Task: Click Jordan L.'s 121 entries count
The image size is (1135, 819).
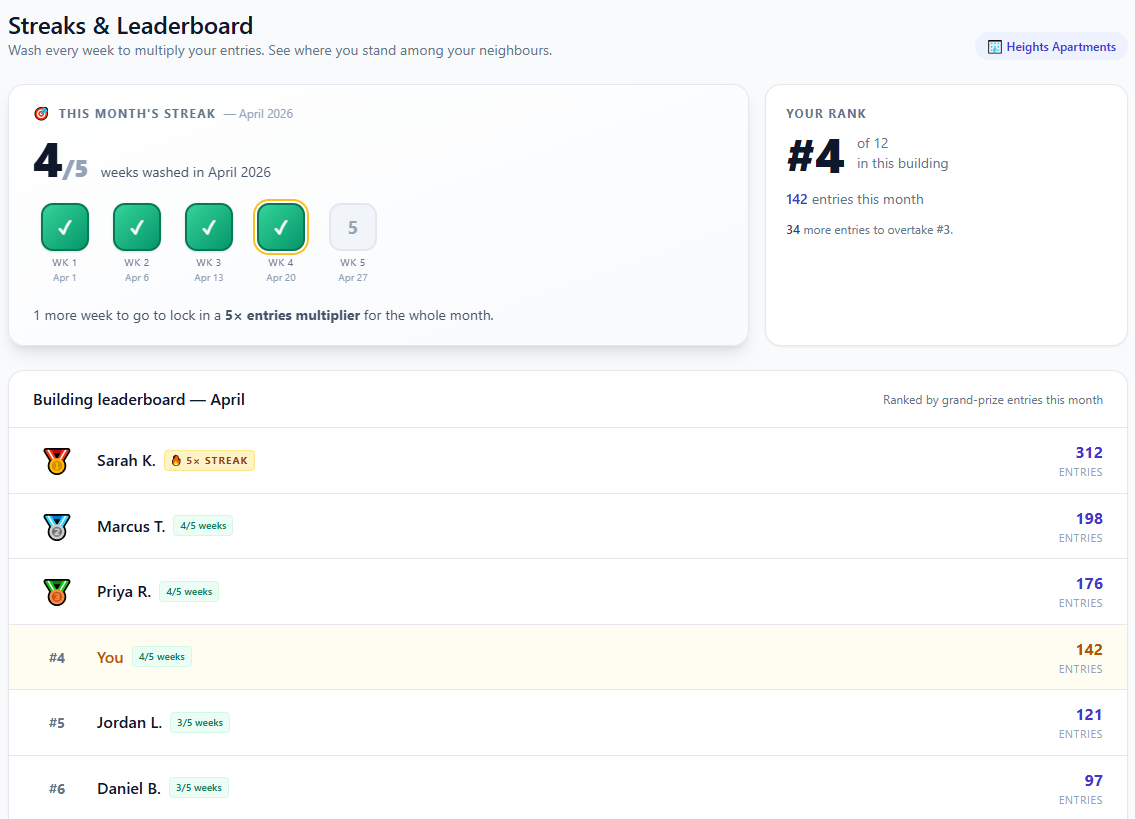Action: (x=1089, y=715)
